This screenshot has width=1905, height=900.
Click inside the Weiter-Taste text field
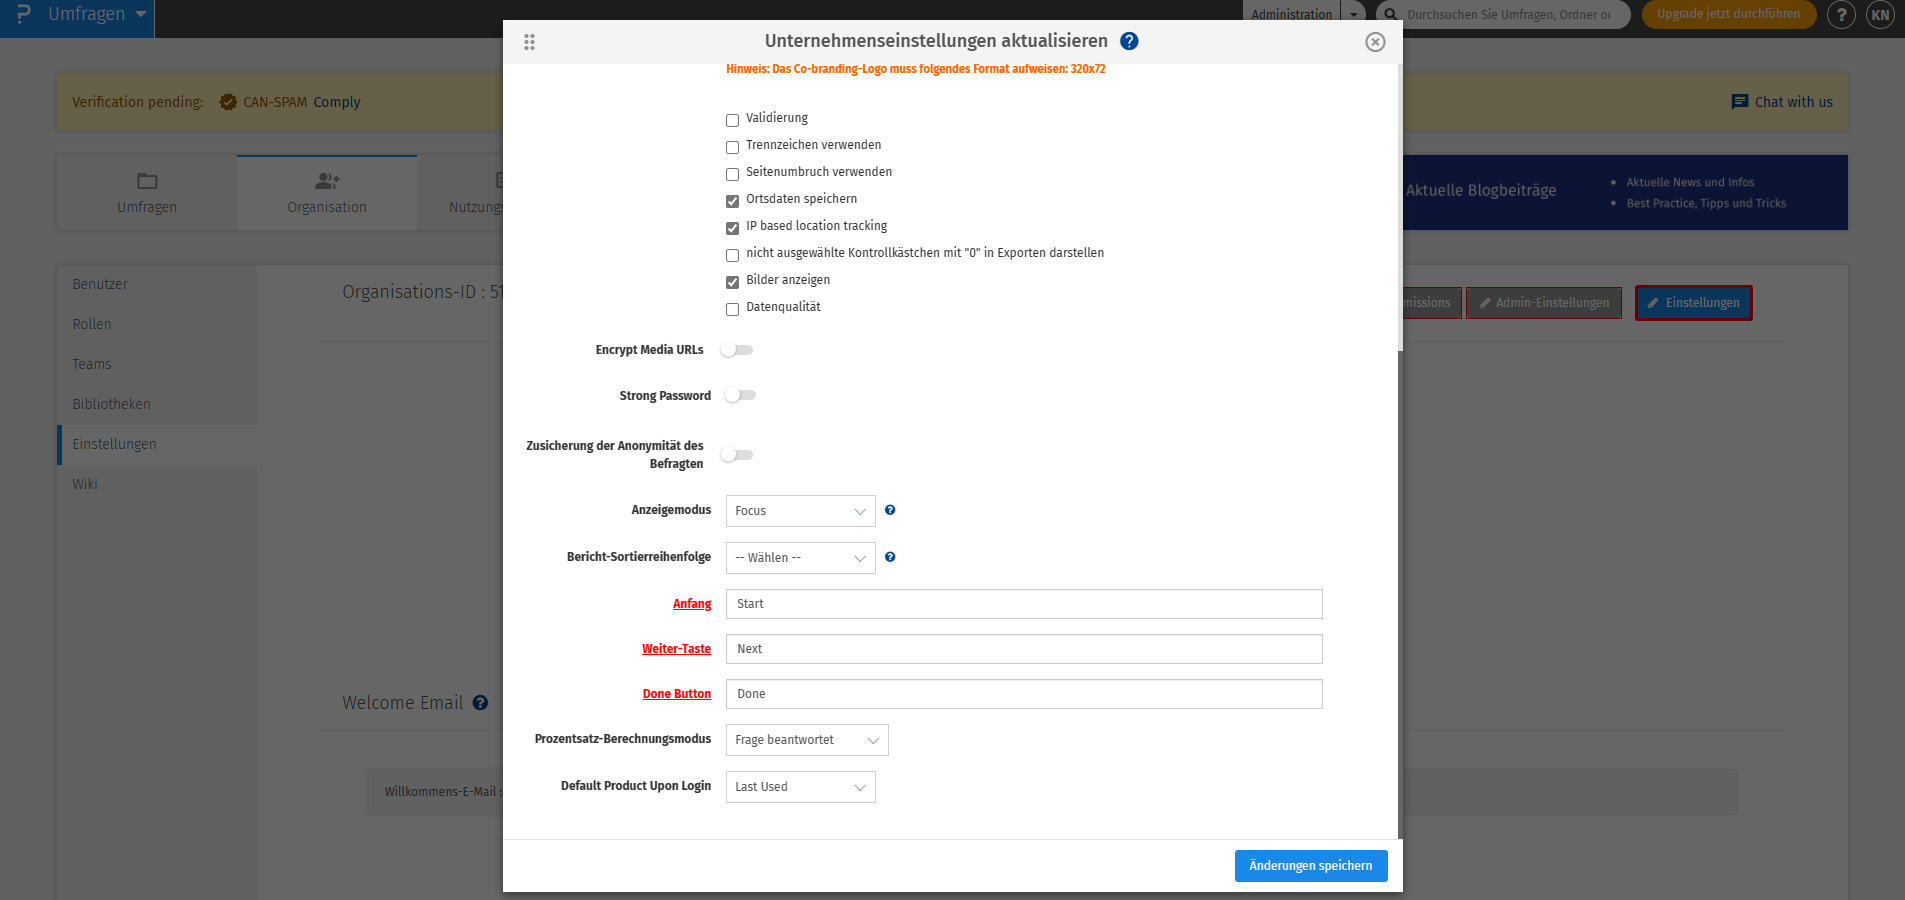(x=1023, y=648)
